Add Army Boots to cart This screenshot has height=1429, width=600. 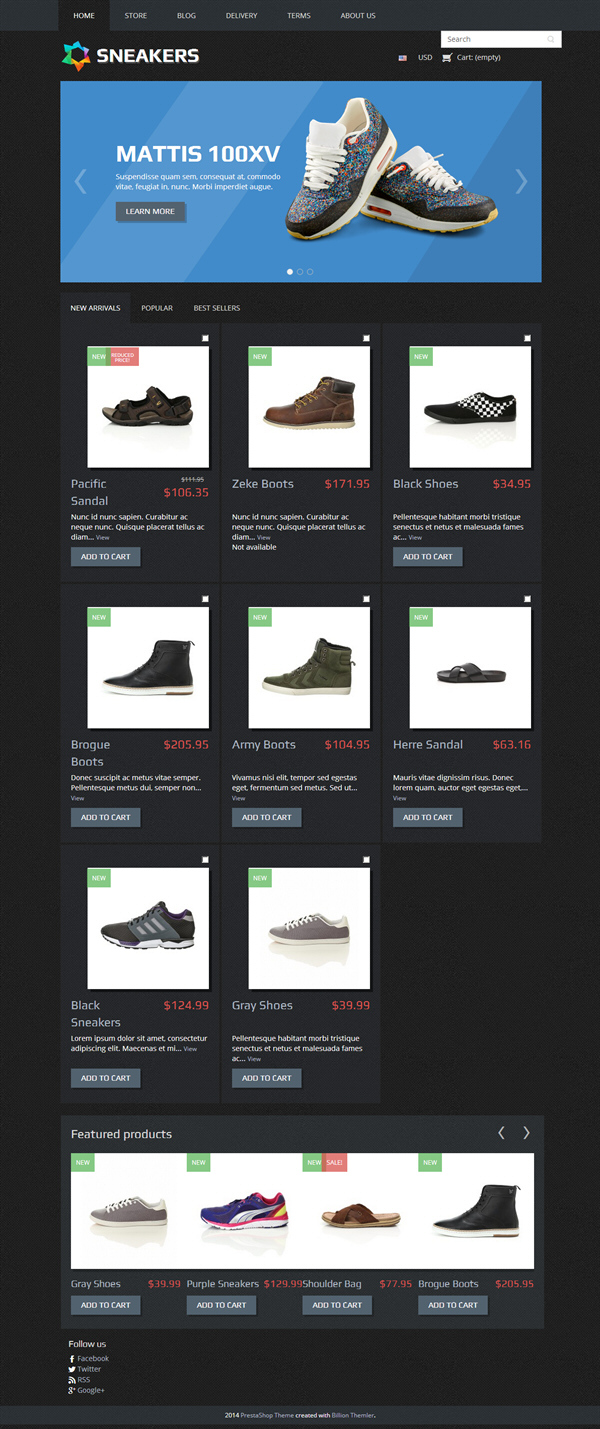pos(267,817)
